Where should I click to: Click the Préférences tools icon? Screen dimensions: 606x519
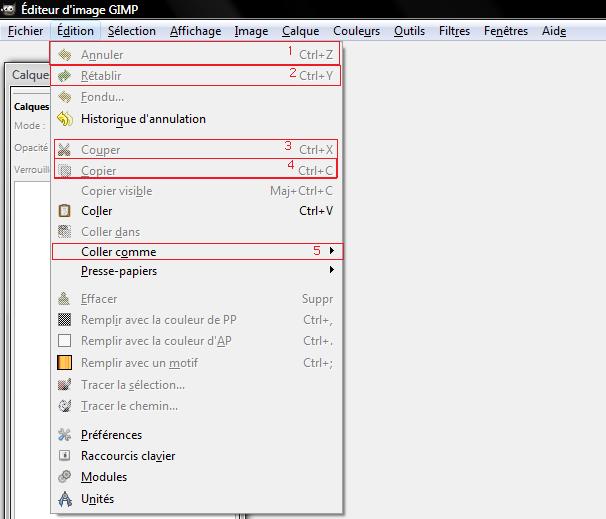[x=65, y=435]
